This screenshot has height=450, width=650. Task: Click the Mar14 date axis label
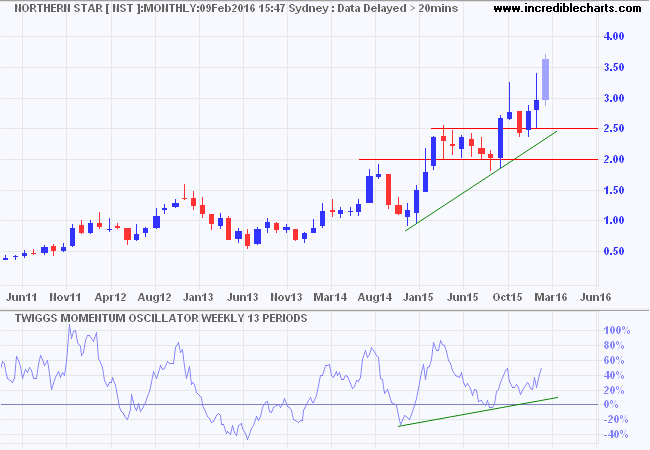coord(330,297)
